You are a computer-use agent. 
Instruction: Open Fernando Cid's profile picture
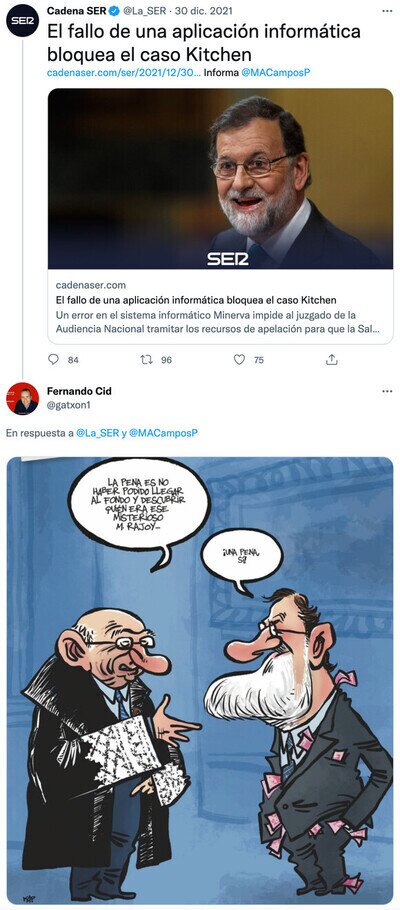click(22, 399)
